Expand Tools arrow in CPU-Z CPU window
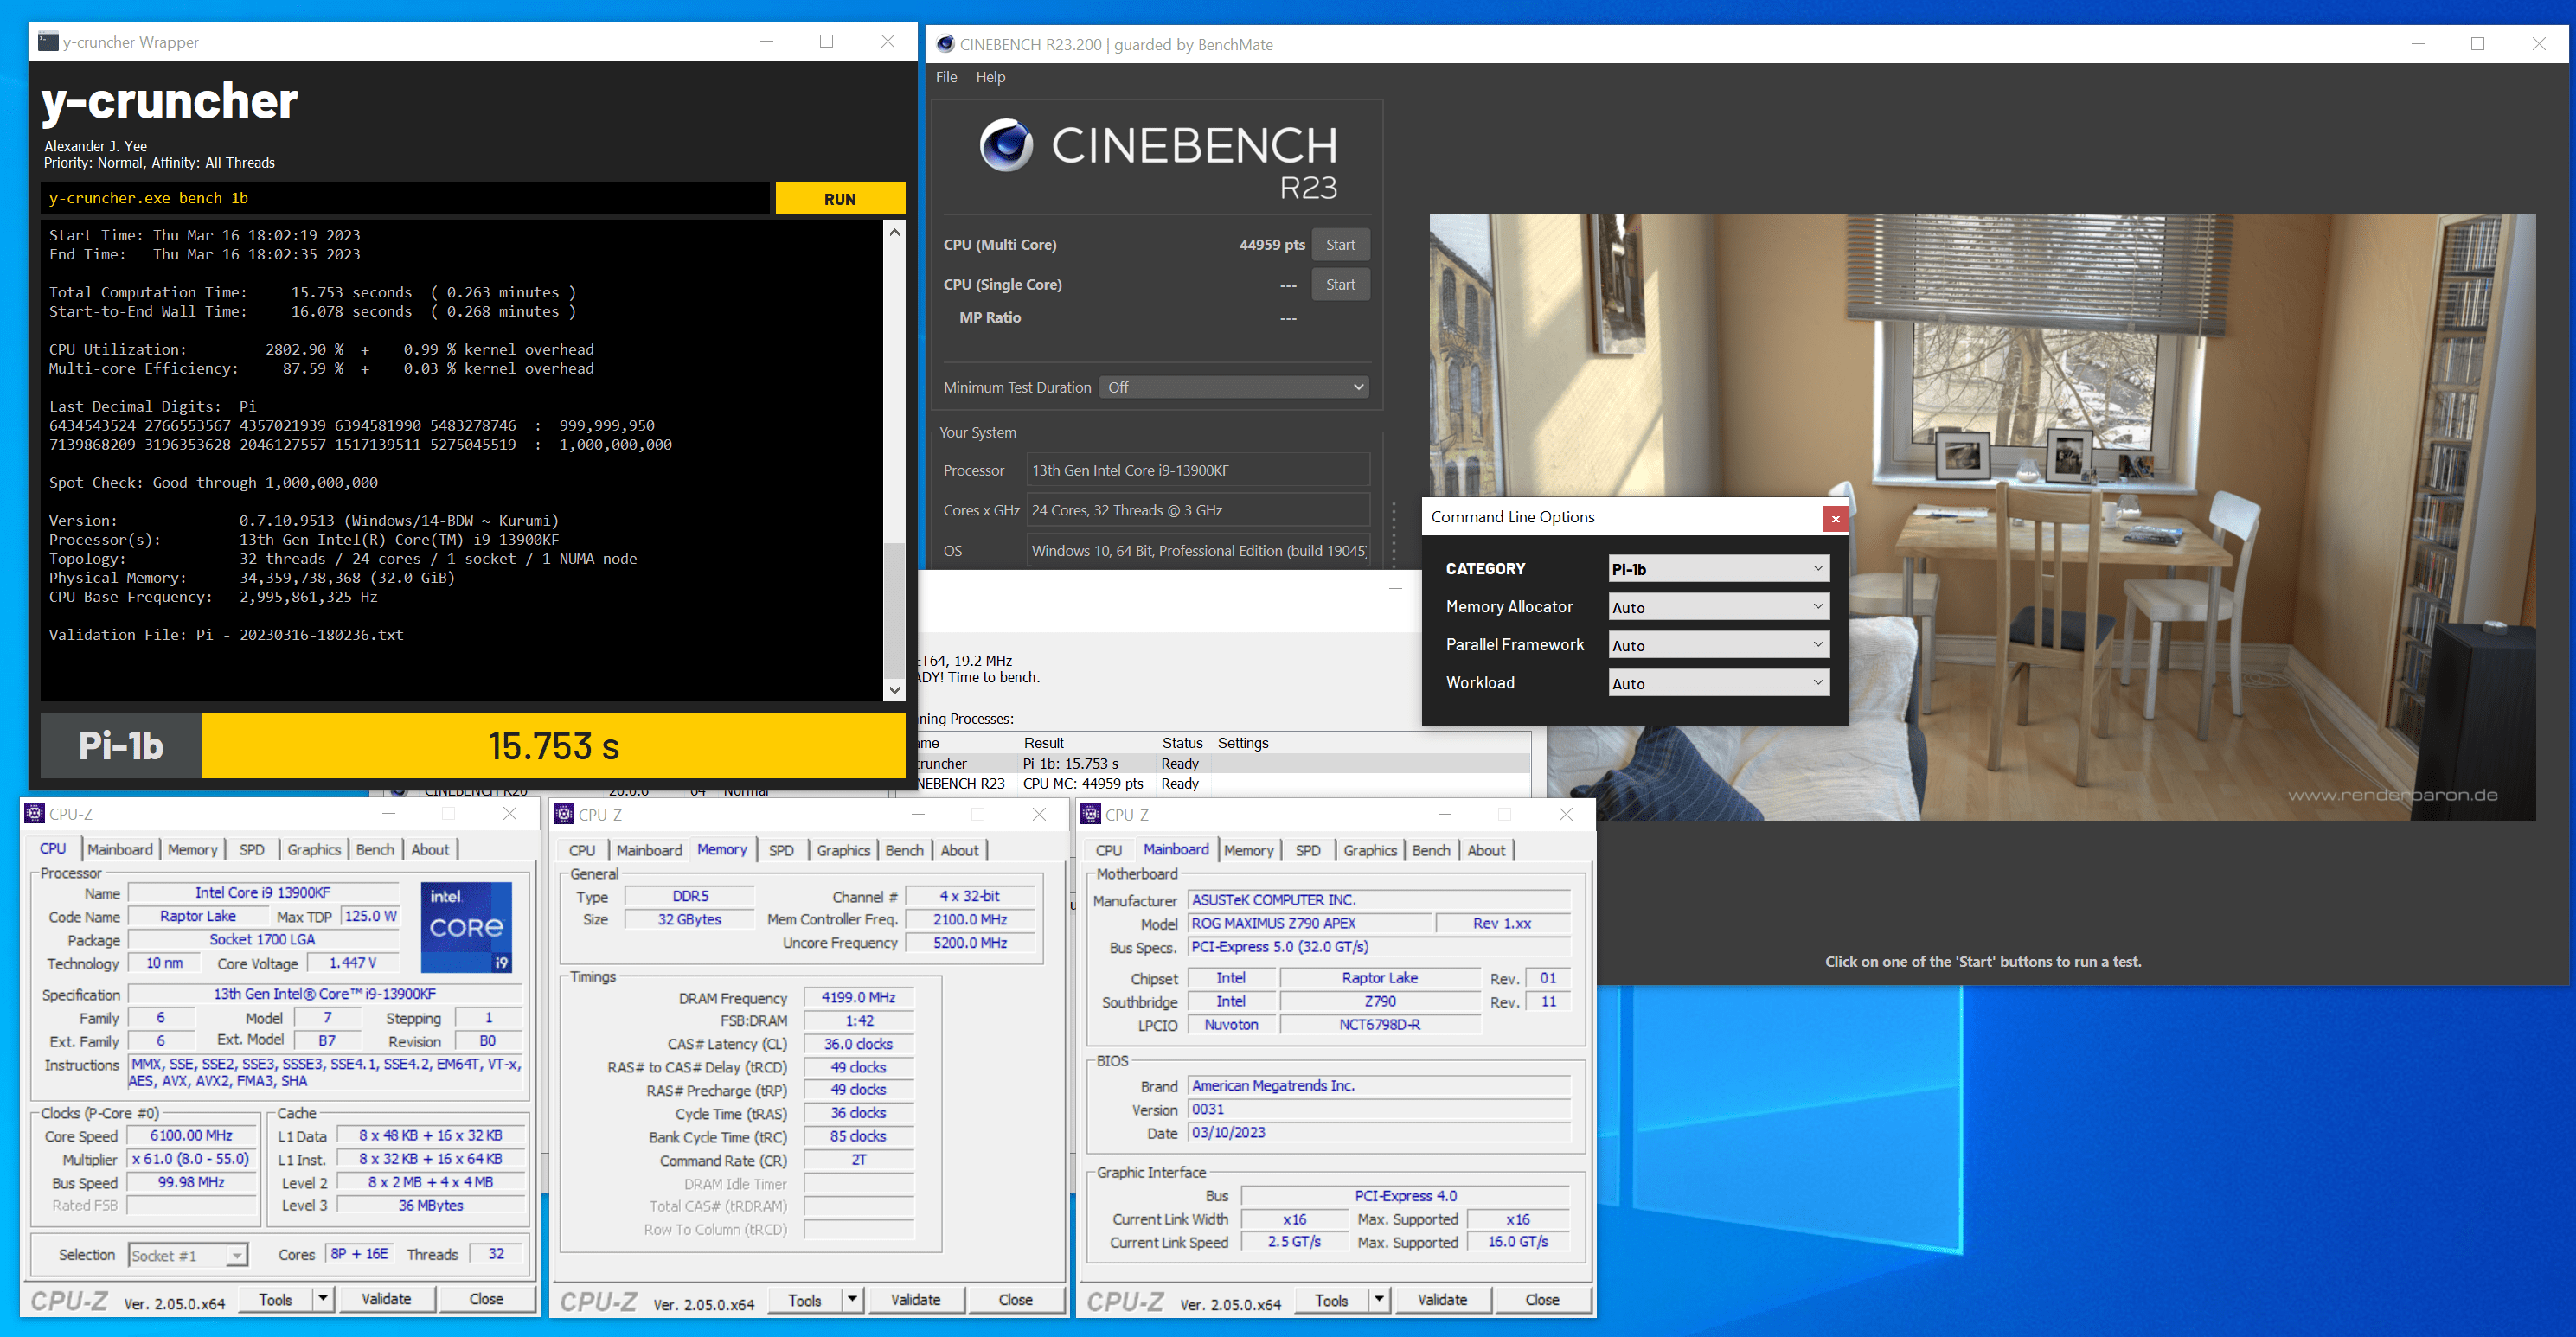 pos(322,1298)
